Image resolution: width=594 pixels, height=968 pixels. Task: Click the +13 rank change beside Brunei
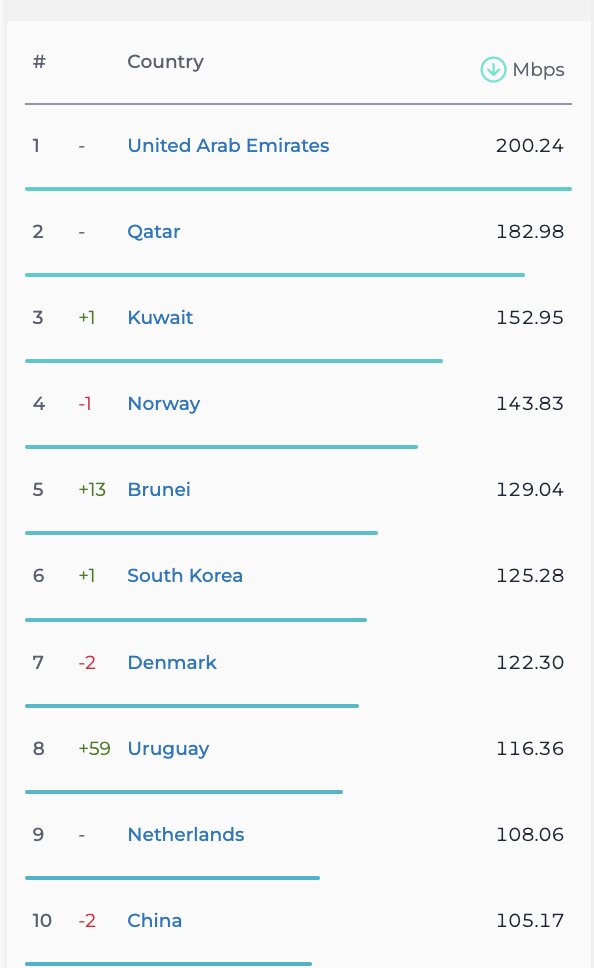click(x=90, y=489)
